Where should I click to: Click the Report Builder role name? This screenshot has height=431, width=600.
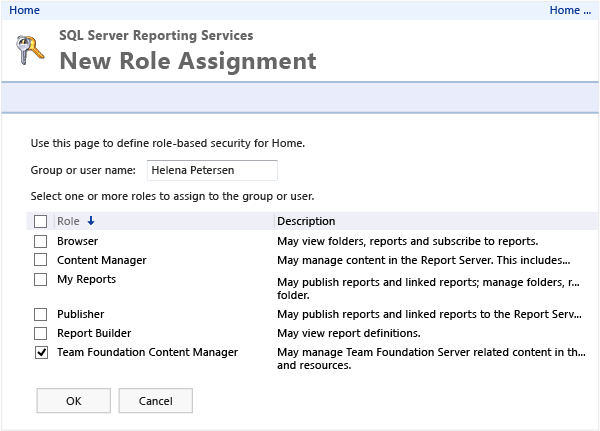coord(94,333)
